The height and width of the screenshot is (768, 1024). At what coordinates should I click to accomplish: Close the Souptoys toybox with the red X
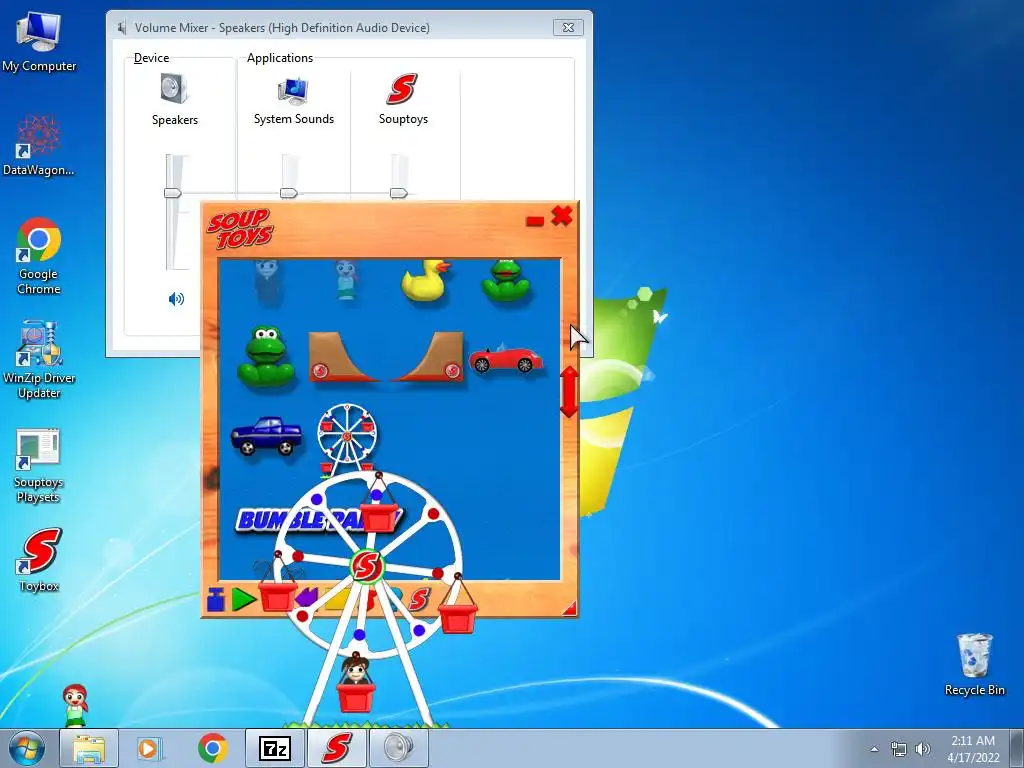tap(562, 216)
